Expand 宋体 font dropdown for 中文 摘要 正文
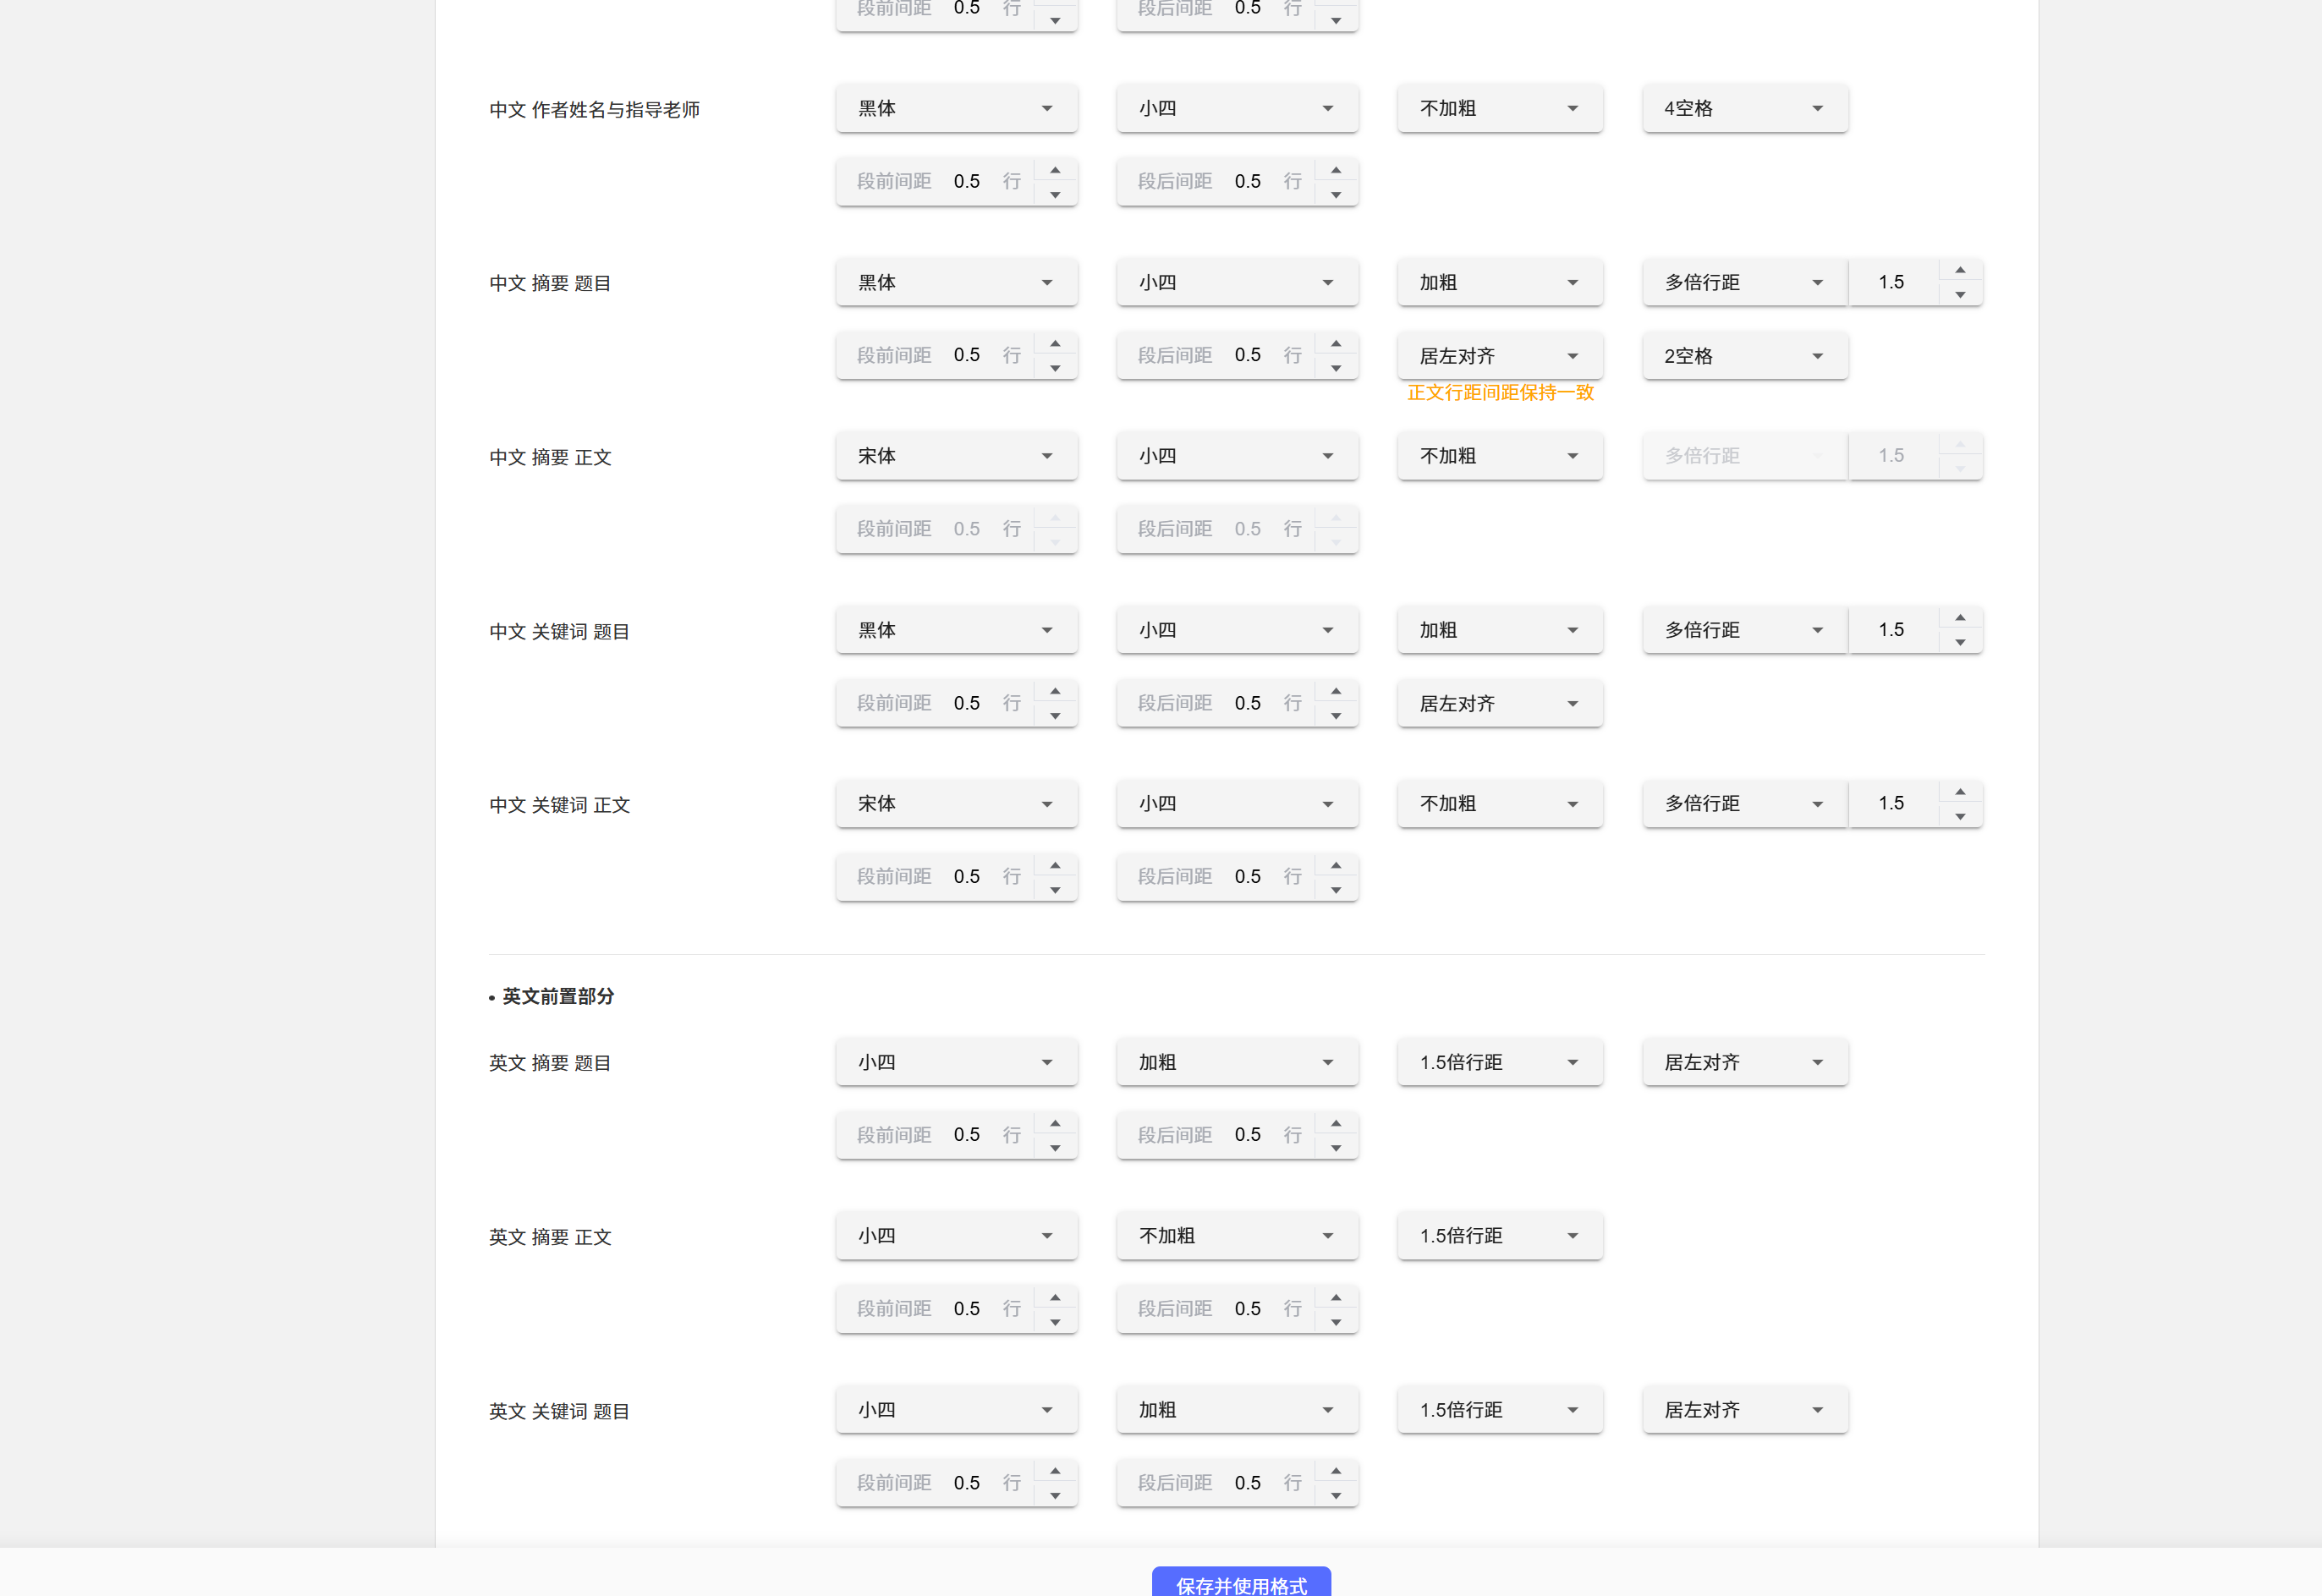Screen dimensions: 2322x1596 956,456
